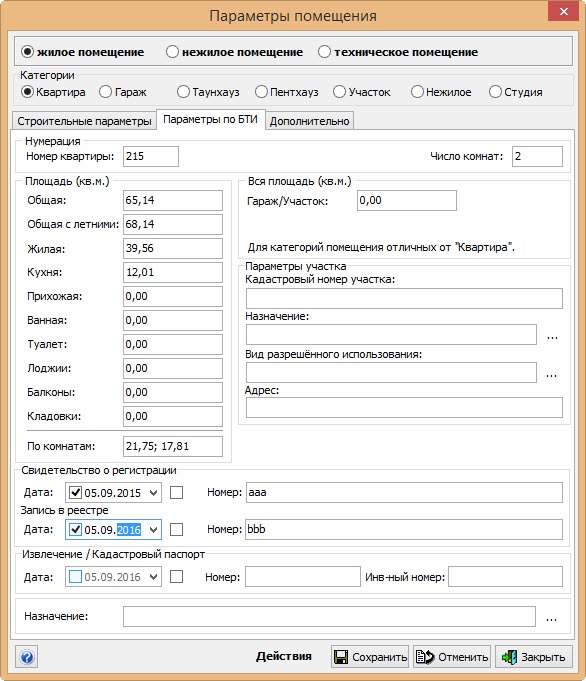Viewport: 586px width, 681px height.
Task: Click the Номер квартиры field
Action: (151, 156)
